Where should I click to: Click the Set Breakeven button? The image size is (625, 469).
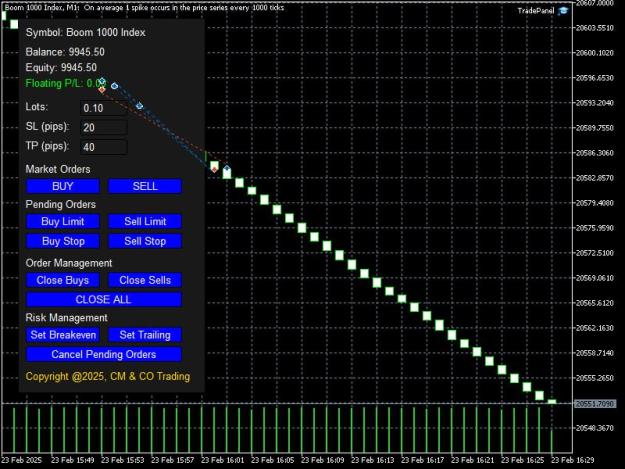[63, 335]
